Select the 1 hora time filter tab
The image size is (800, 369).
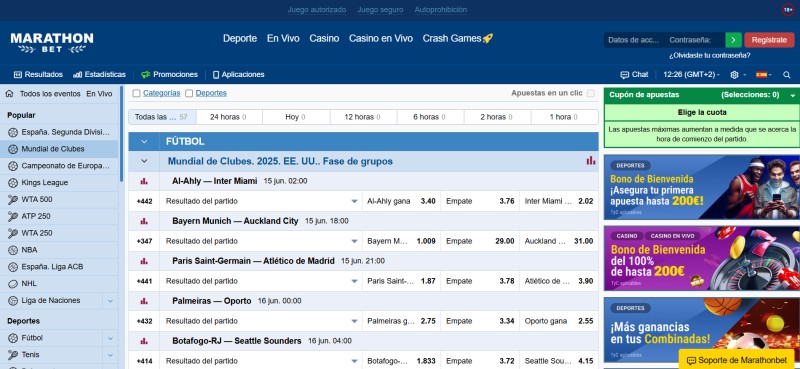point(564,117)
